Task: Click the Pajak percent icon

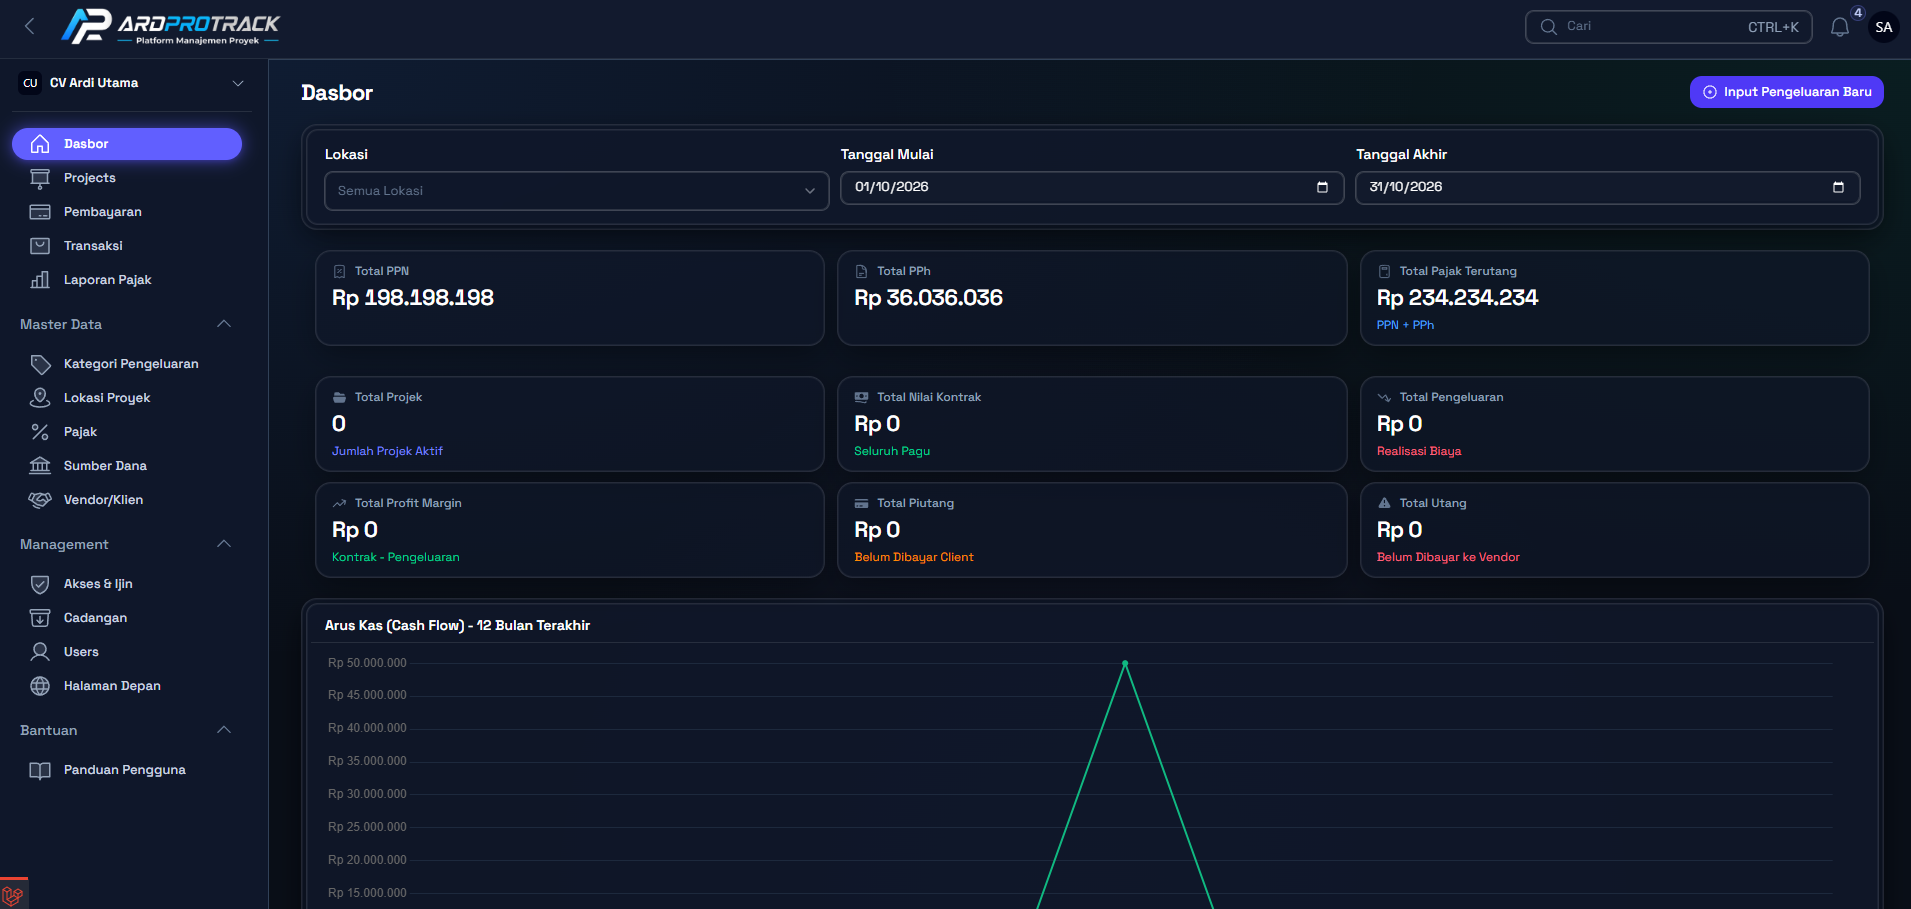Action: click(x=40, y=432)
